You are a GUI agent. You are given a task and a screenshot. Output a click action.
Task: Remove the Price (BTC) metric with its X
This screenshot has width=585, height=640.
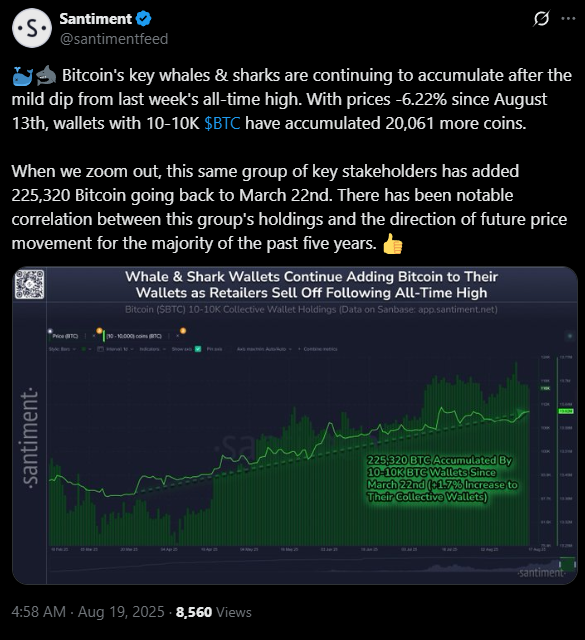[94, 336]
